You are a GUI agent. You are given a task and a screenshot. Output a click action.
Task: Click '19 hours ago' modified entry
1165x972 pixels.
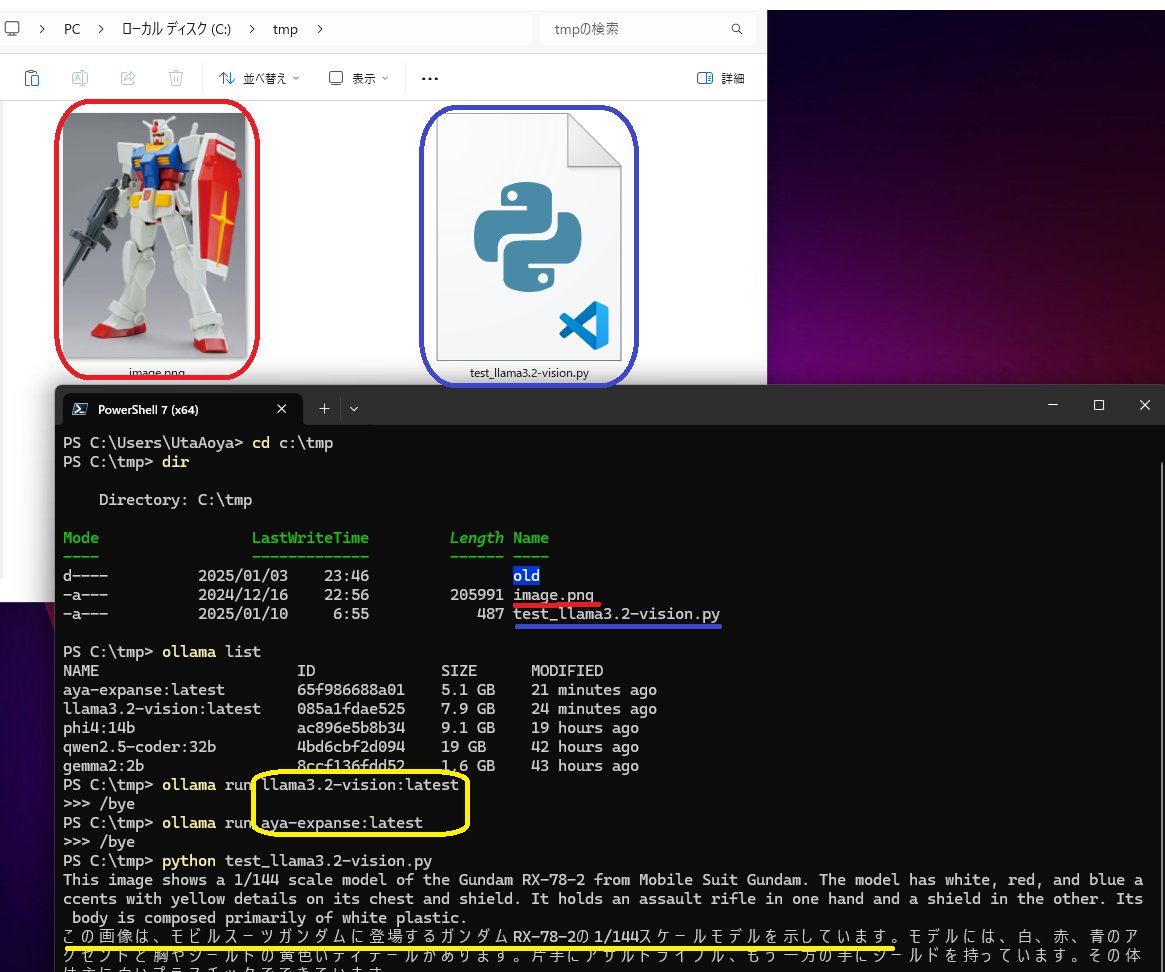pyautogui.click(x=585, y=728)
